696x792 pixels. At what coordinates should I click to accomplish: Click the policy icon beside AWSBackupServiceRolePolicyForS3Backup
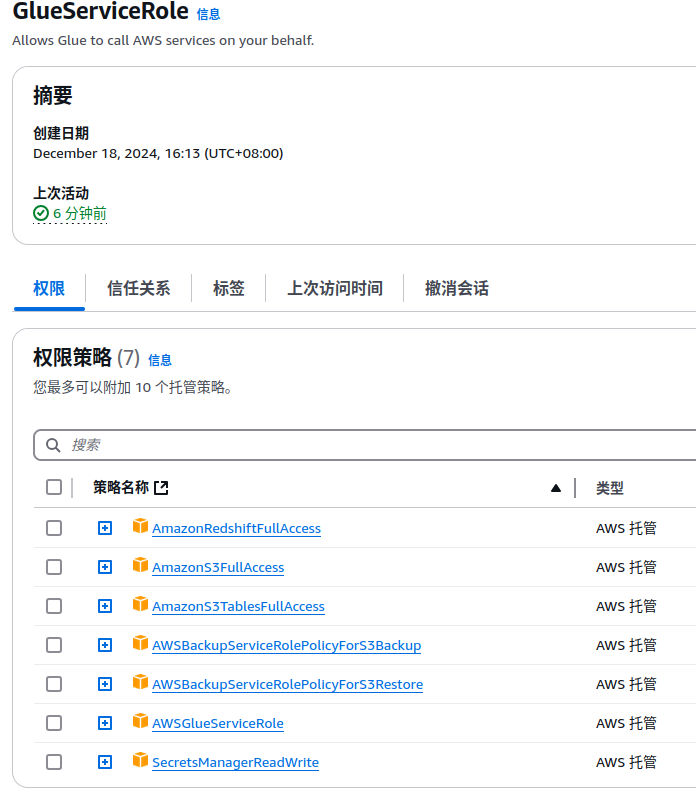(140, 642)
